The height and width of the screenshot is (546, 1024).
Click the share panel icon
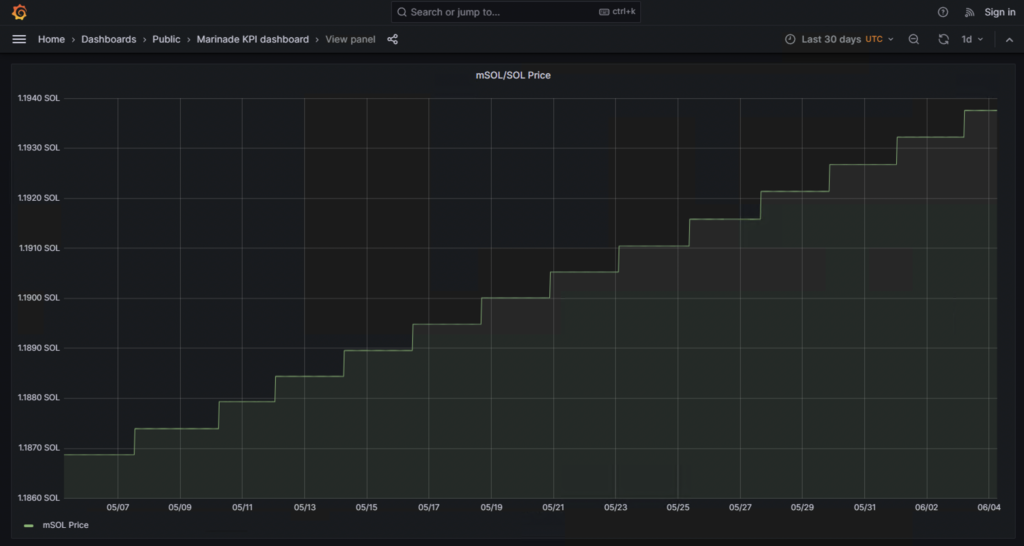click(392, 39)
